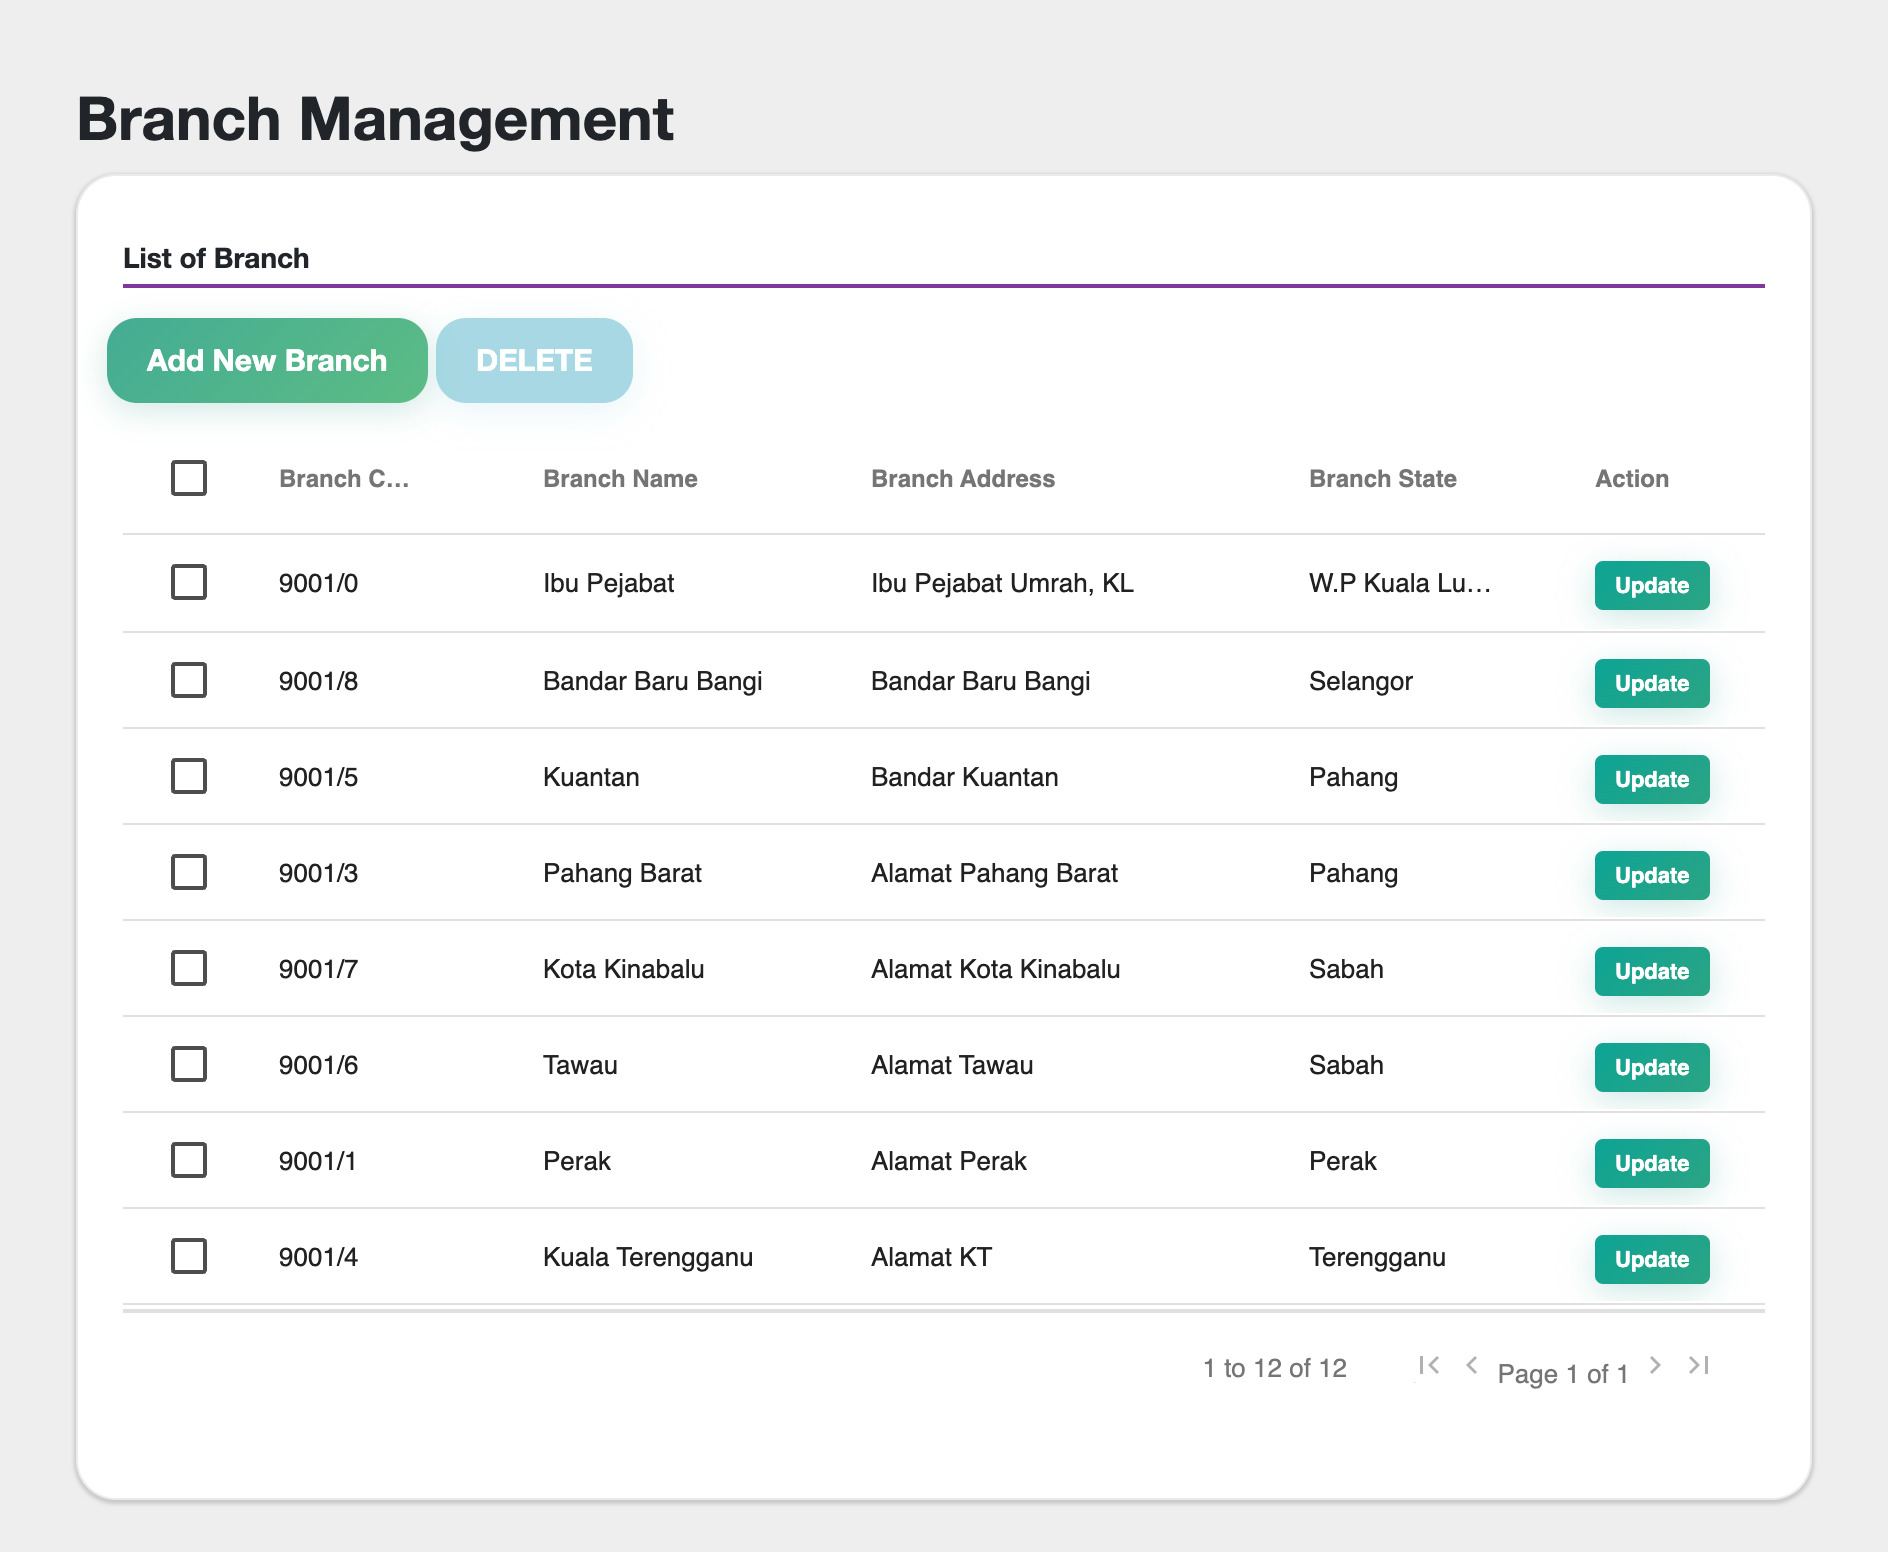Tick the checkbox for Kuantan branch

coord(189,776)
